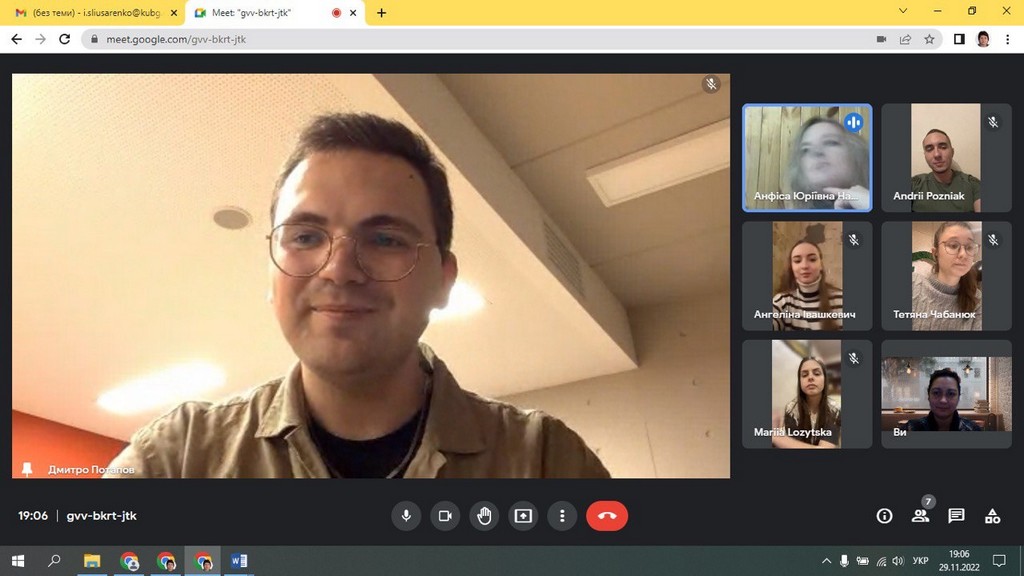Open a new browser tab

coord(381,13)
